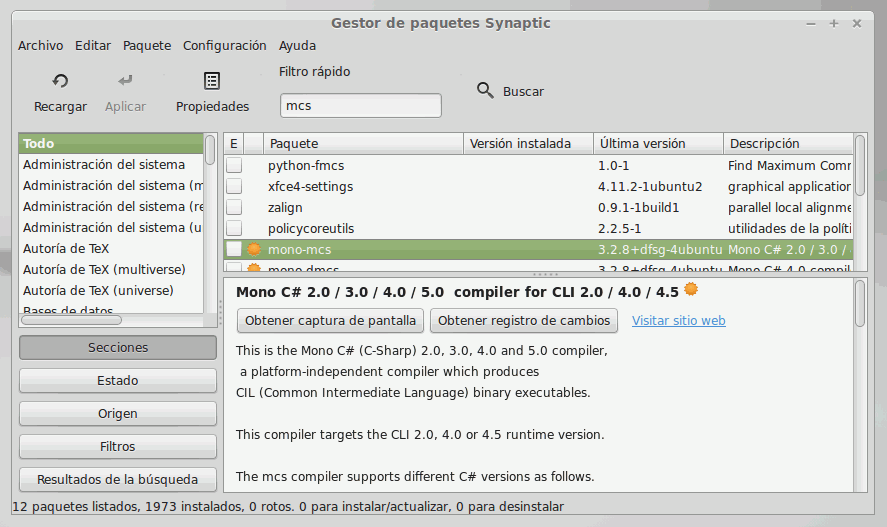Select Autoría de TeX (multiverse) section
The height and width of the screenshot is (527, 887).
click(x=111, y=269)
